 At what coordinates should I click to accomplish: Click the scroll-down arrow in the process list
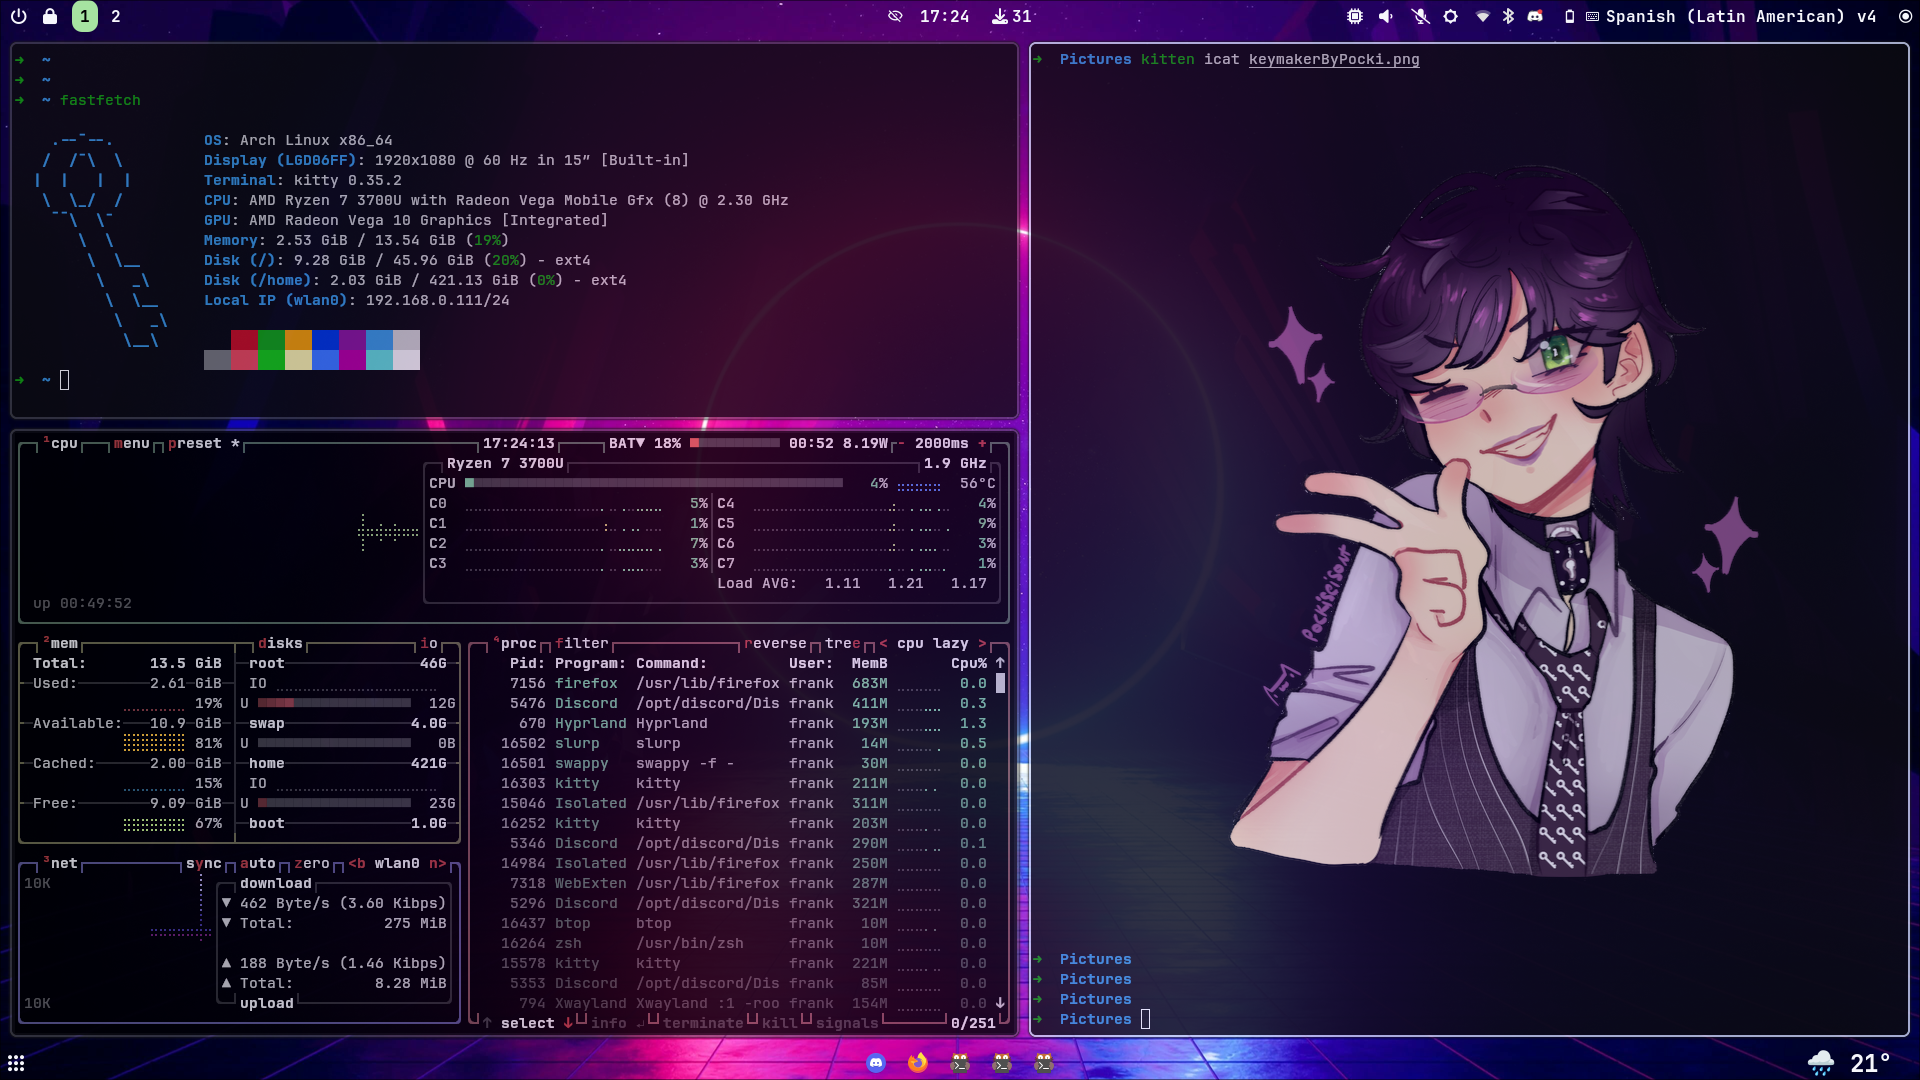1000,1003
